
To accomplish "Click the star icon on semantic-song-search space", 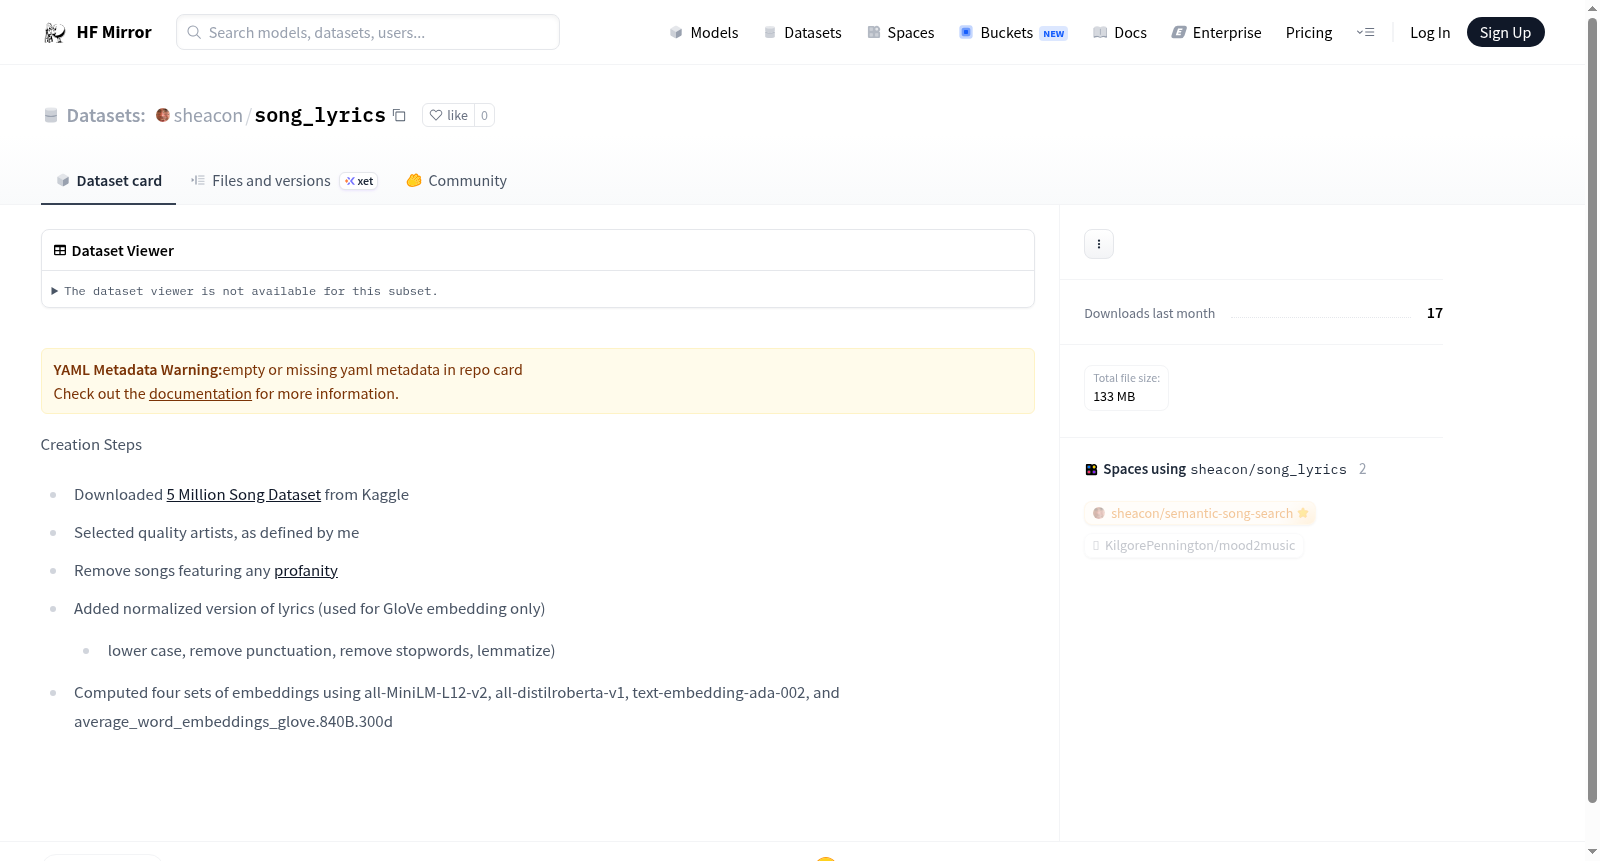I will point(1303,513).
